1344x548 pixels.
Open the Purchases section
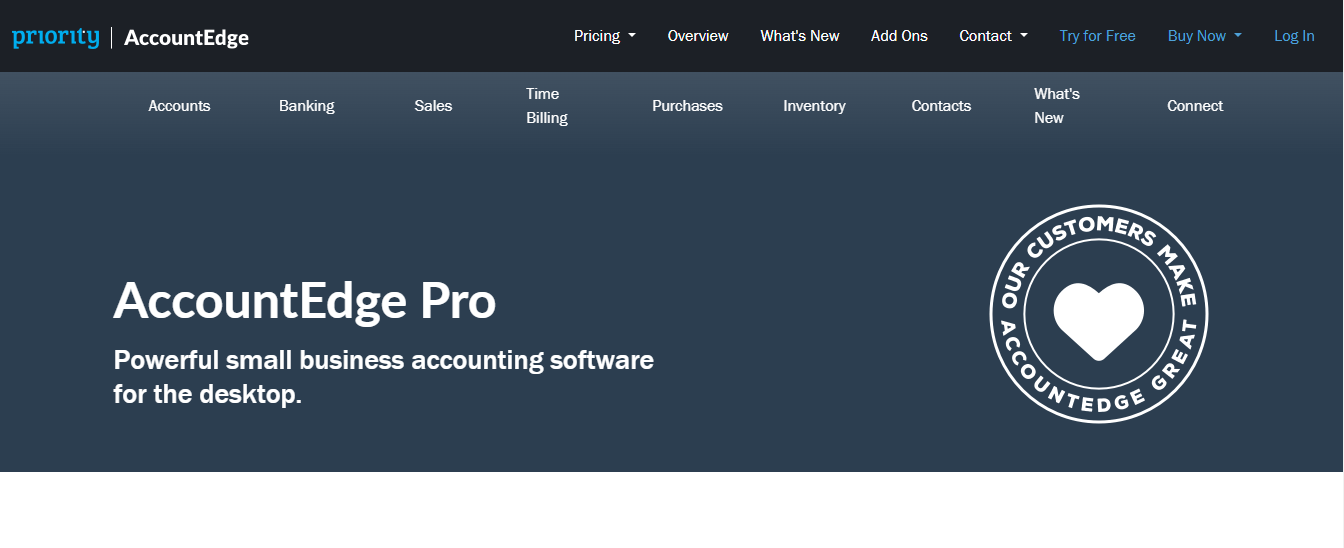(687, 106)
